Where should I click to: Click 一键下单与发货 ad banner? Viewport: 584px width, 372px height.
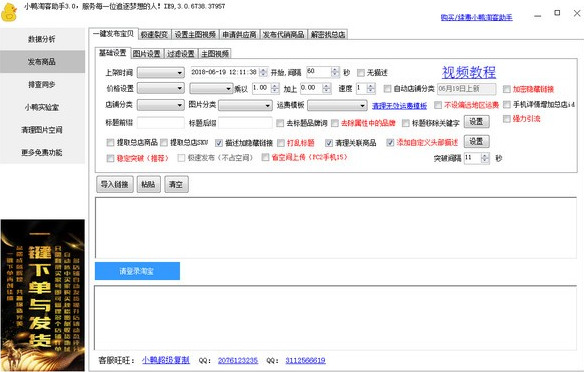[43, 295]
